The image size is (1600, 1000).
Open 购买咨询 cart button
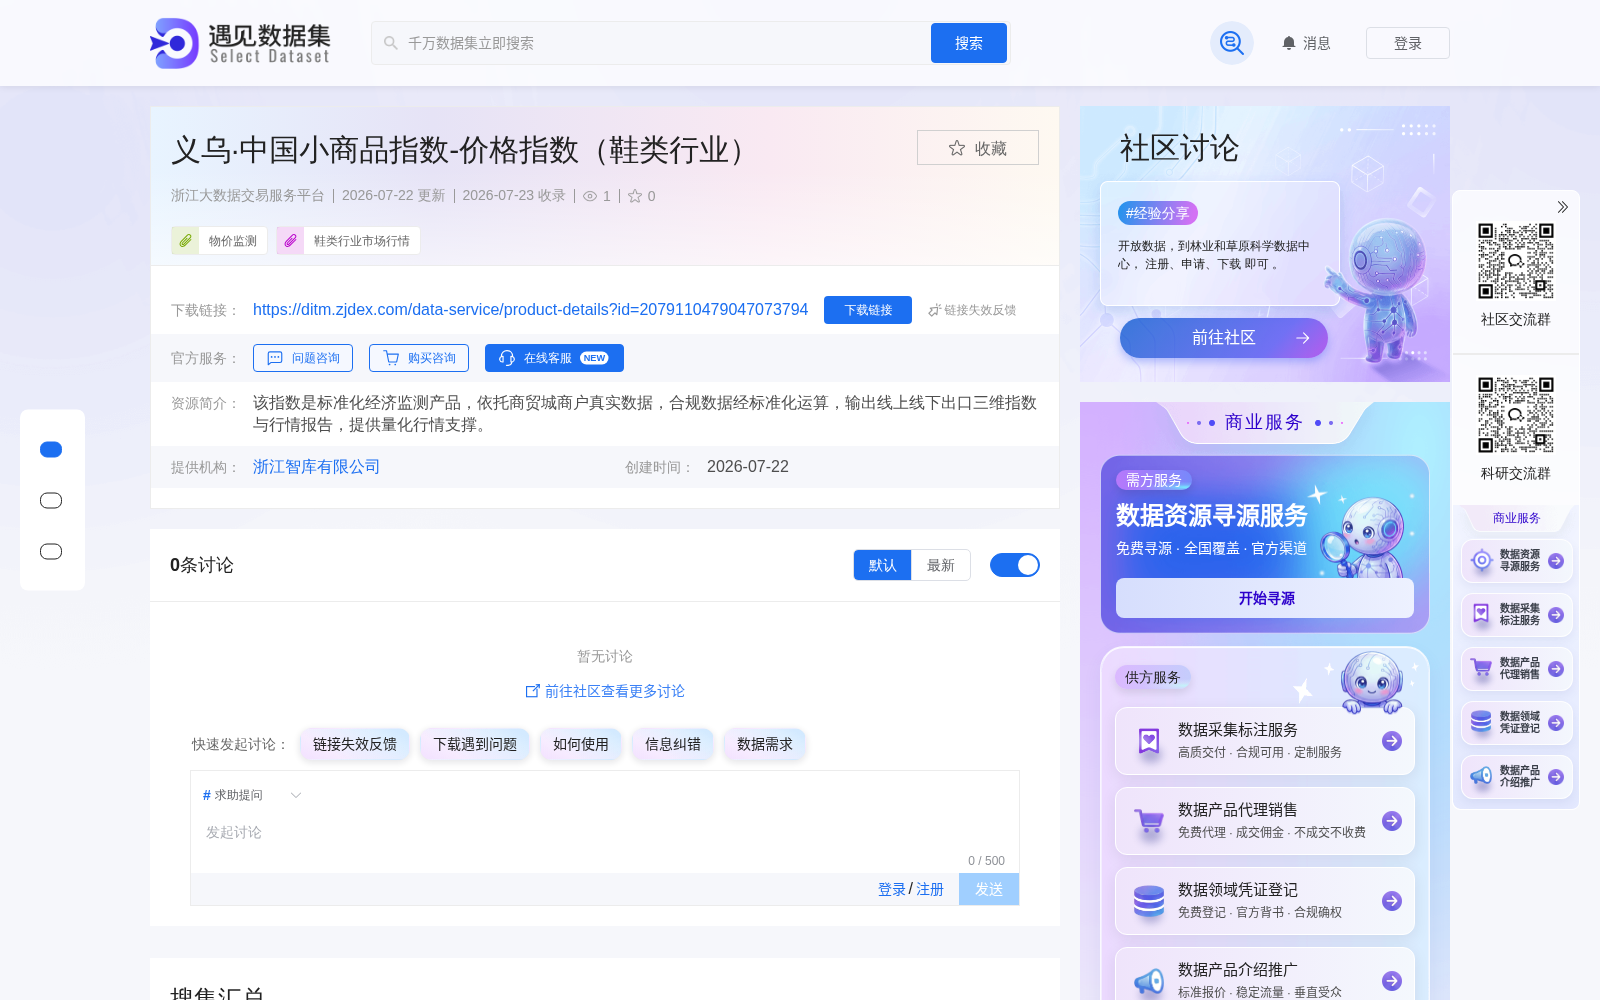419,358
